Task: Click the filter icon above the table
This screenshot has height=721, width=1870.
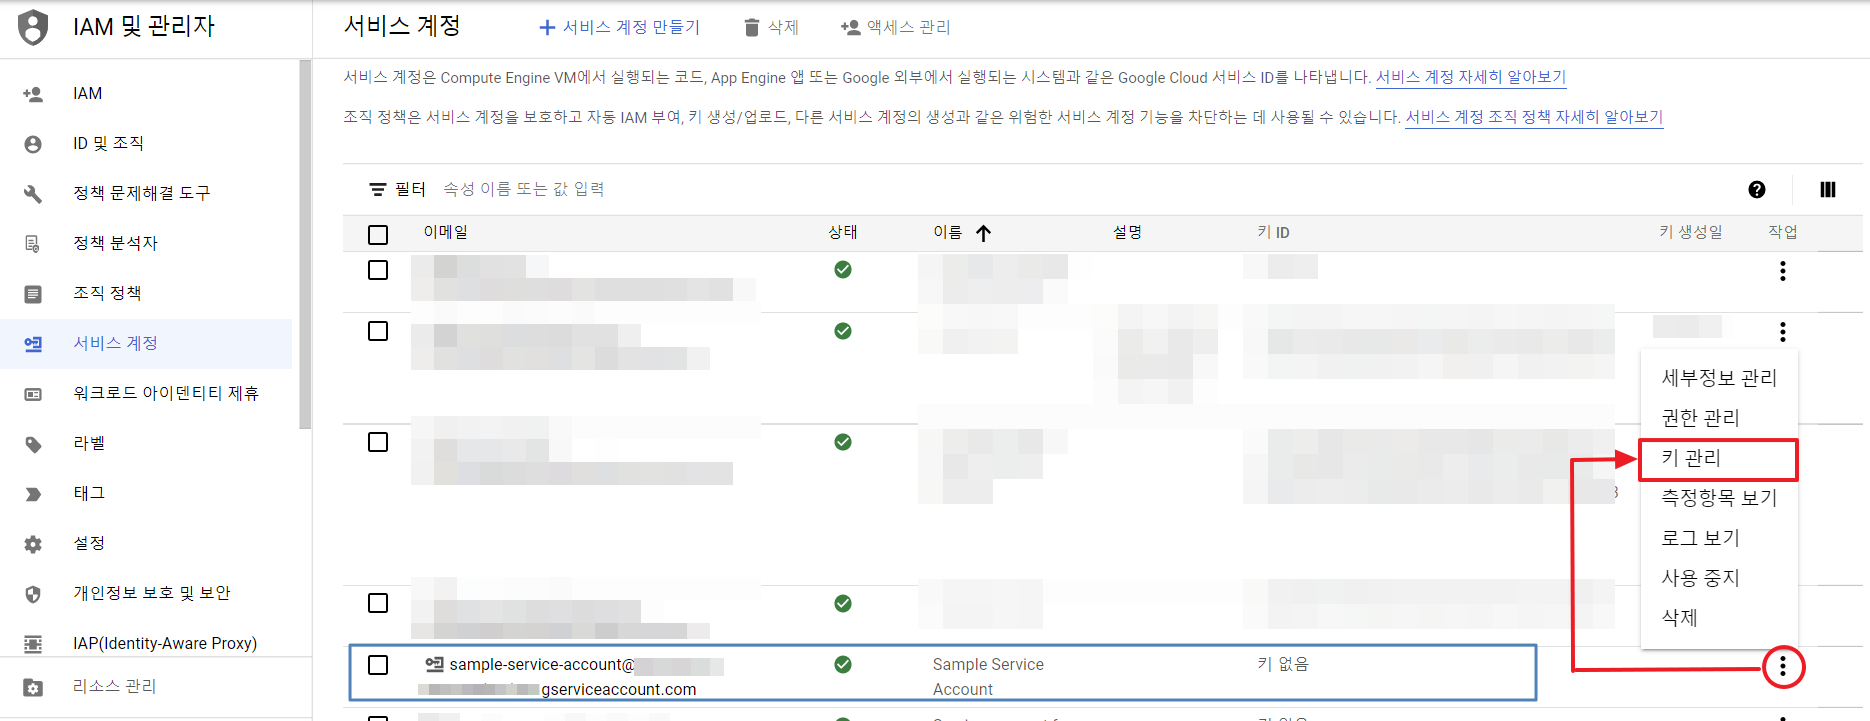Action: (377, 190)
